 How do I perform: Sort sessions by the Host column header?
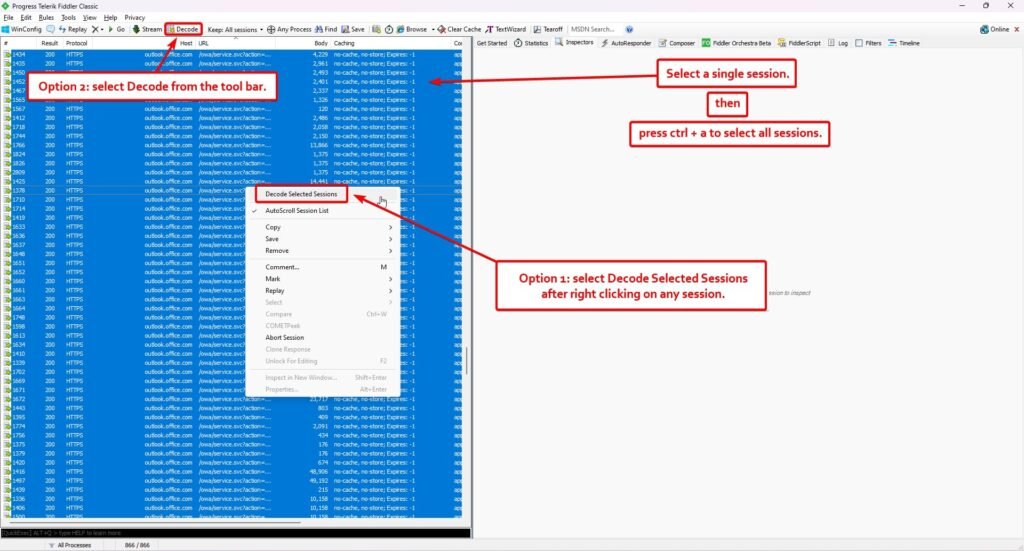tap(186, 43)
